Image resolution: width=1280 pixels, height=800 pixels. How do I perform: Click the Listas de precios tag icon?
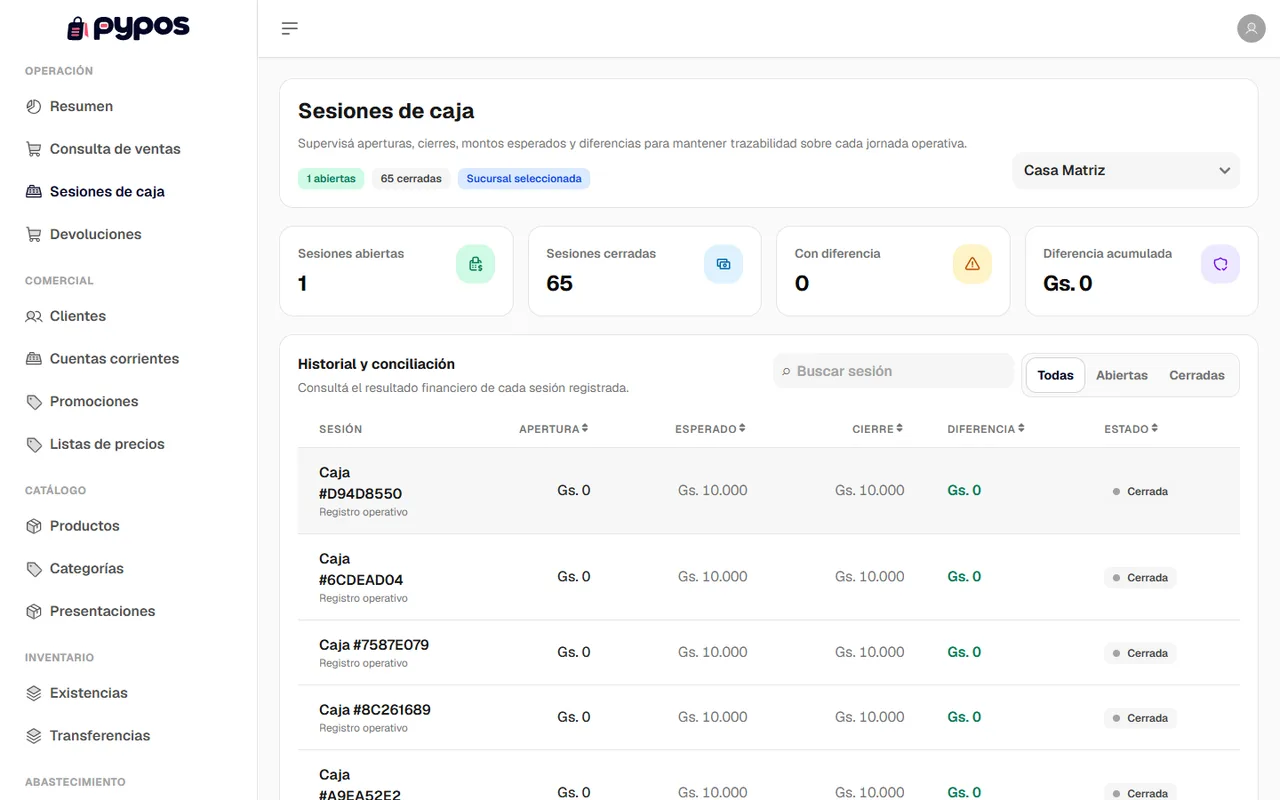click(34, 445)
